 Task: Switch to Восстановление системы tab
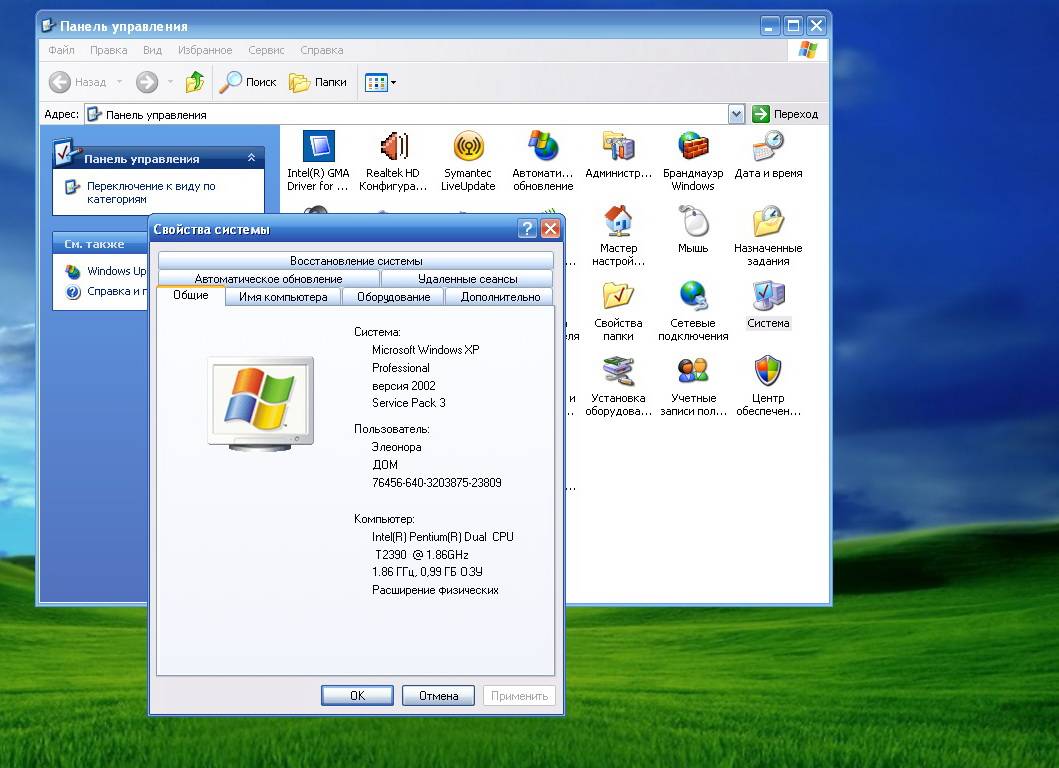(x=356, y=261)
